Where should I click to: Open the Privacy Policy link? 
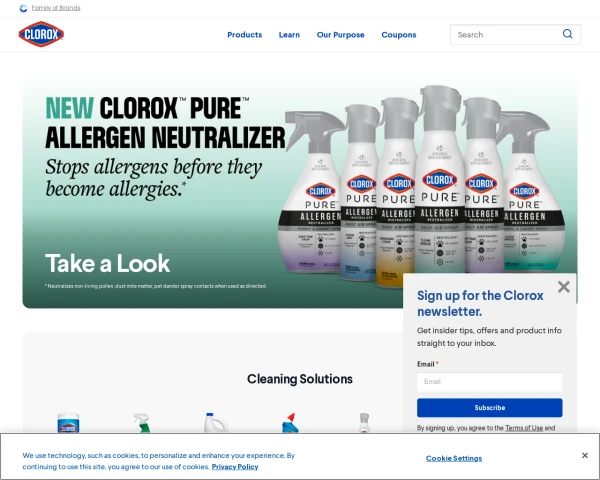(235, 467)
